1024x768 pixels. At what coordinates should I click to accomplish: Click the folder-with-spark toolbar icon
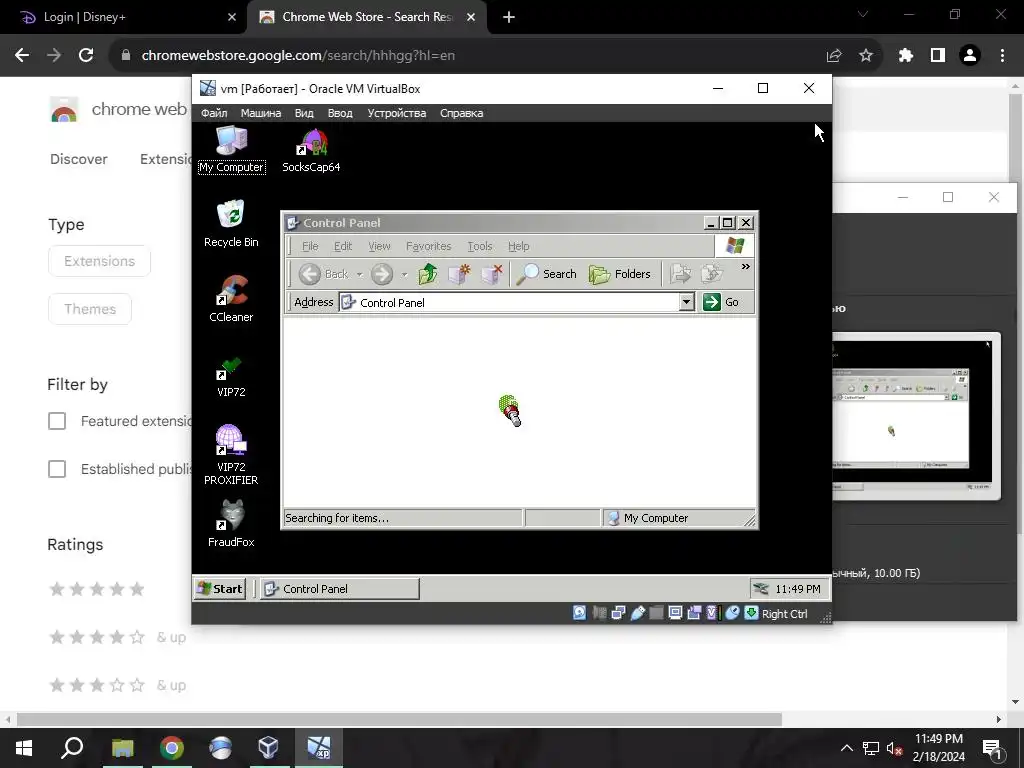(460, 274)
